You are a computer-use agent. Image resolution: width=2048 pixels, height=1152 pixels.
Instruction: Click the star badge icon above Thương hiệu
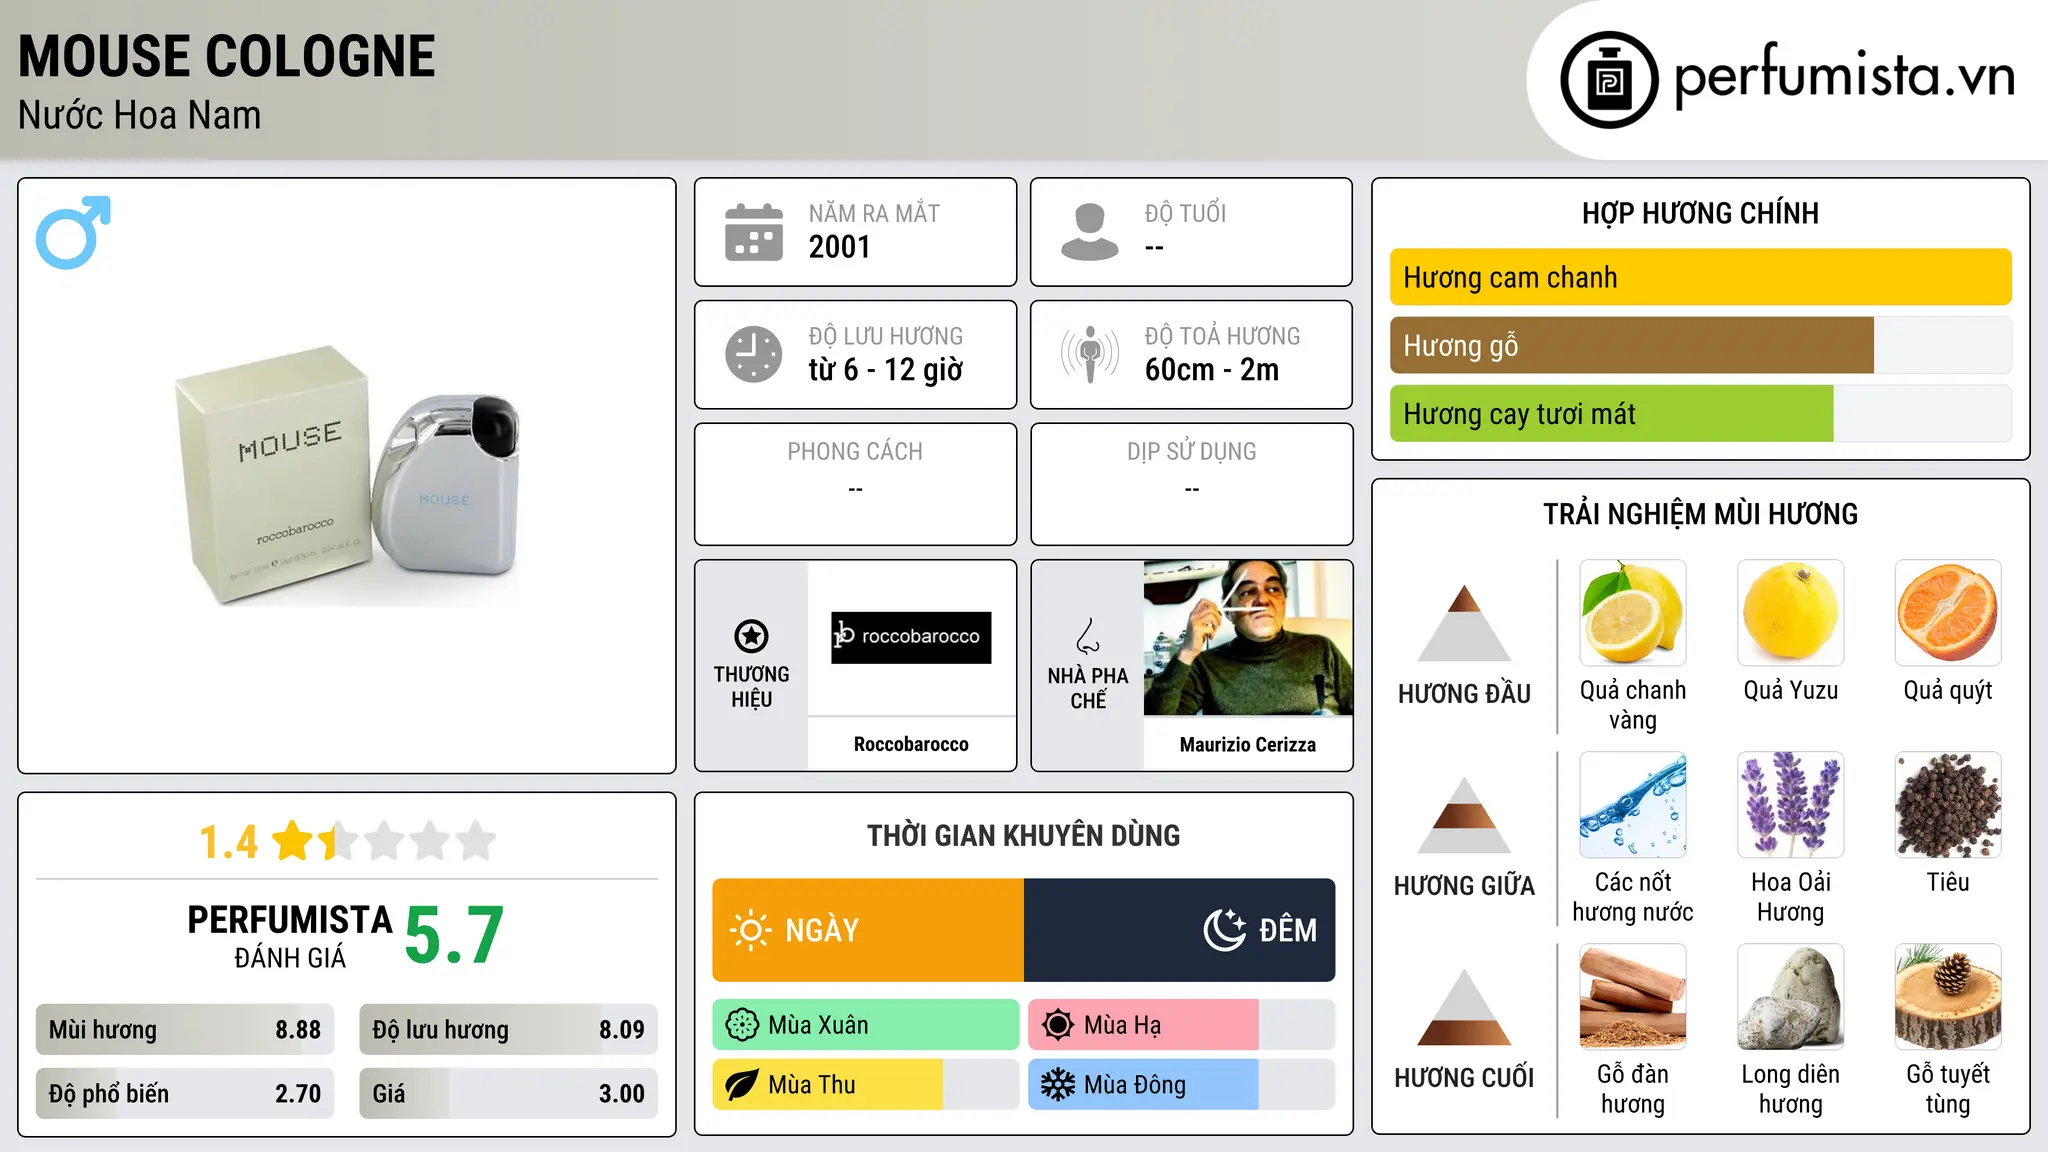pos(751,636)
